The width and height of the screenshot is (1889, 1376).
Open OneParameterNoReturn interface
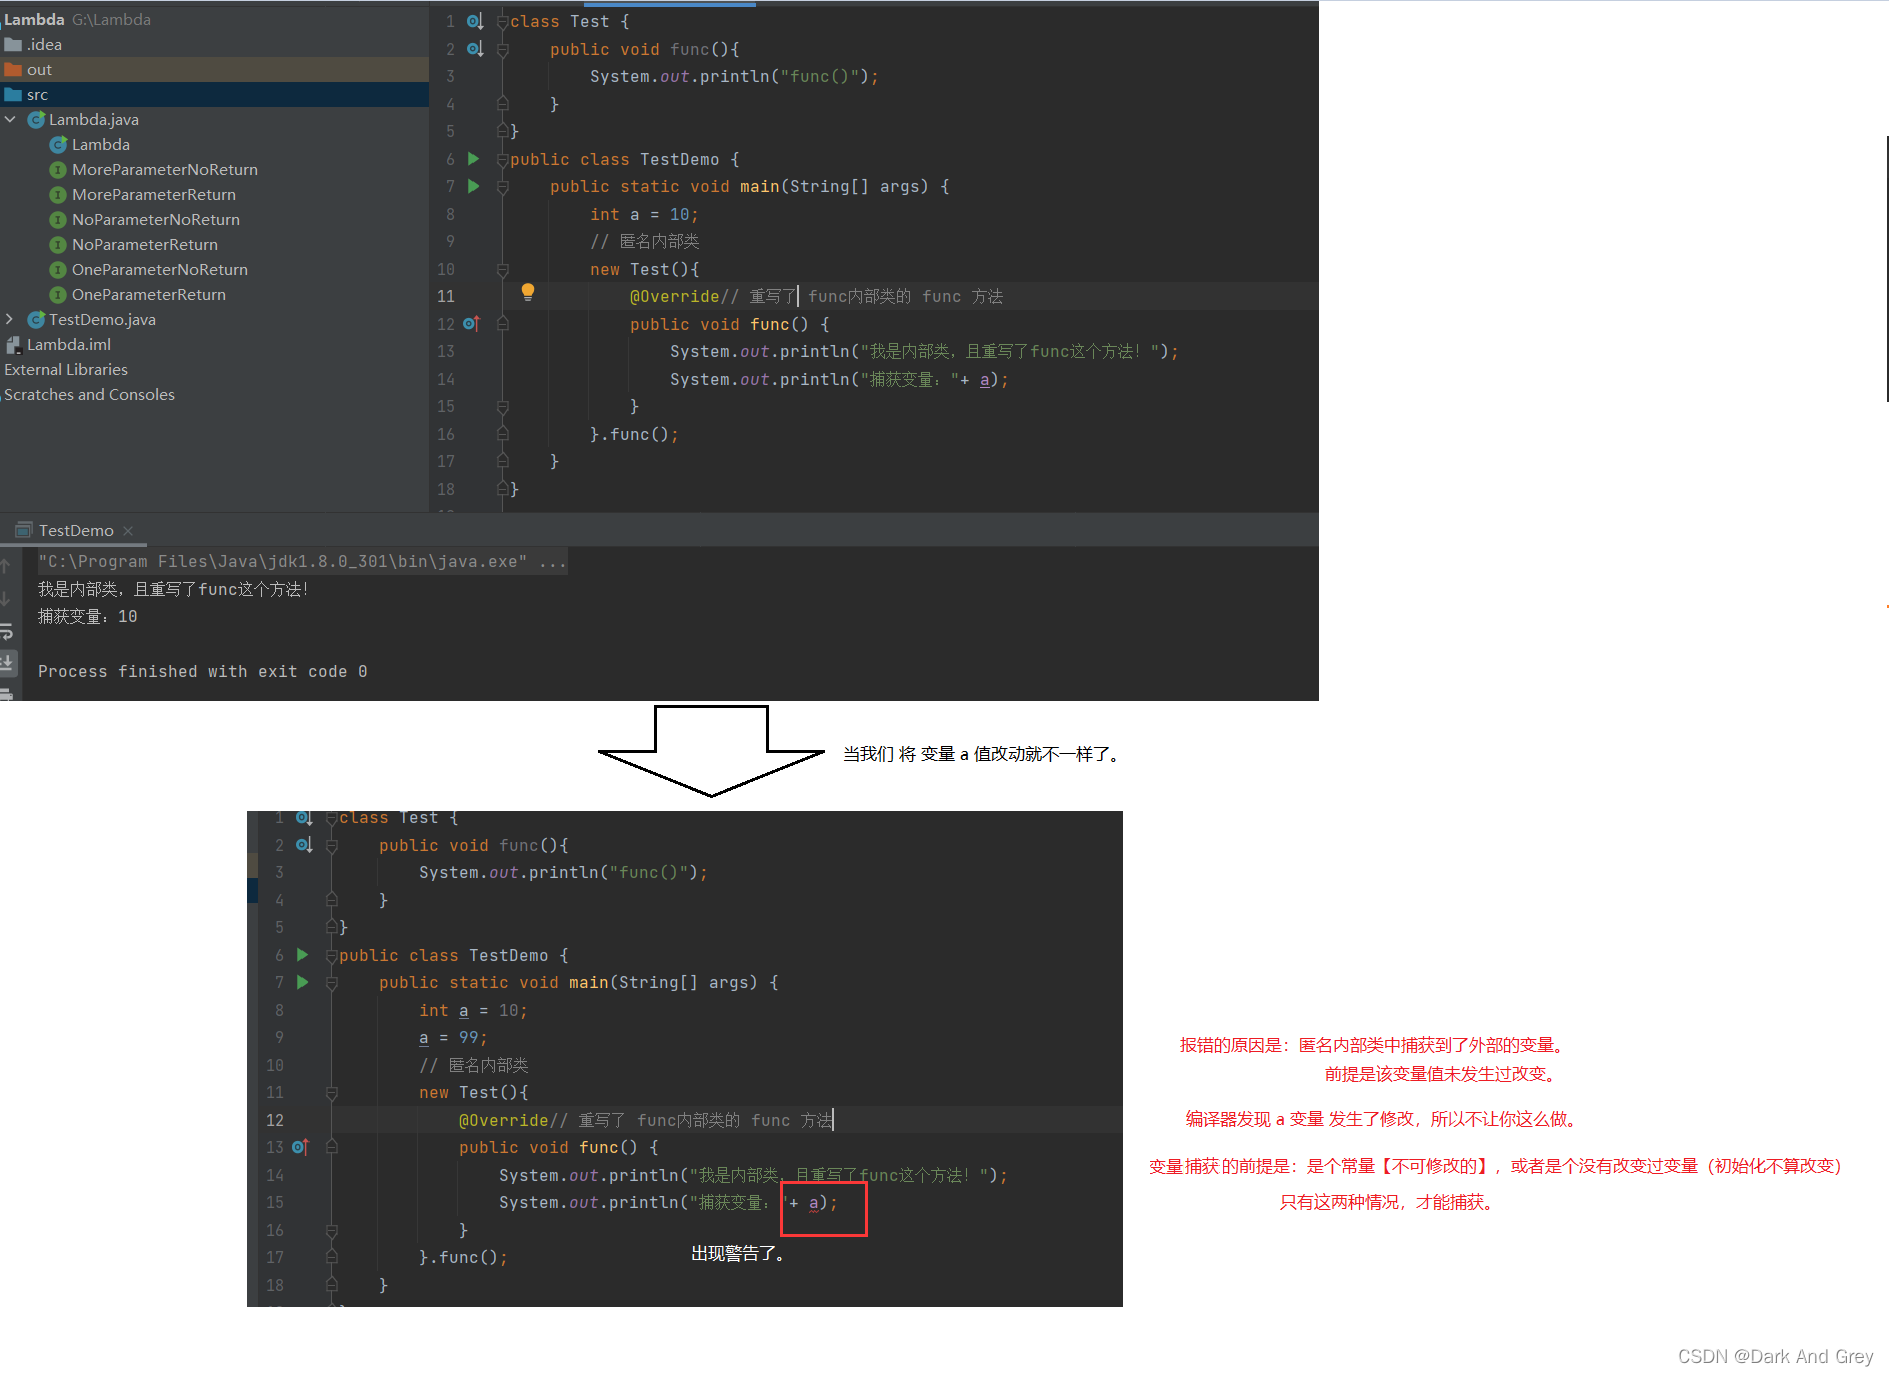coord(149,269)
